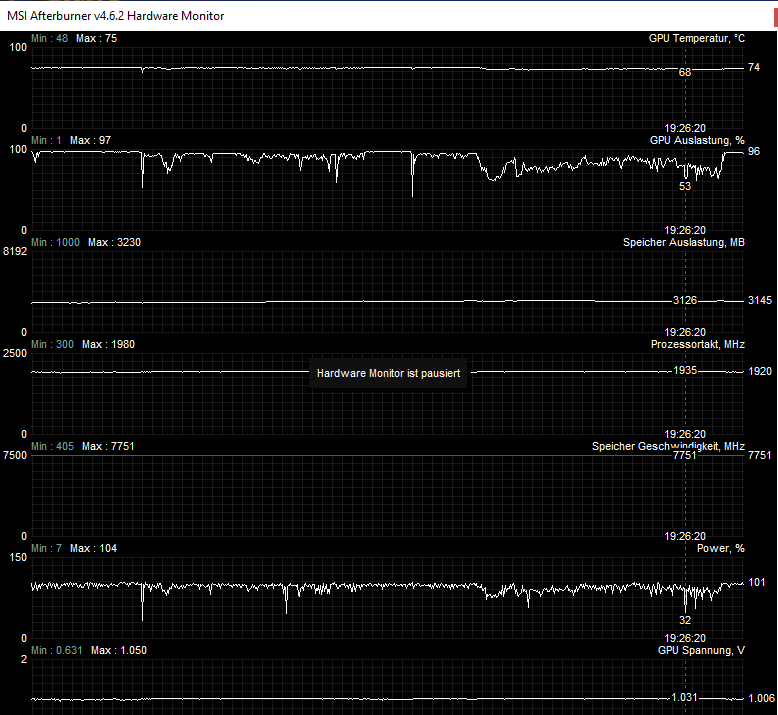
Task: Click core clock Min : 300 value
Action: (52, 344)
